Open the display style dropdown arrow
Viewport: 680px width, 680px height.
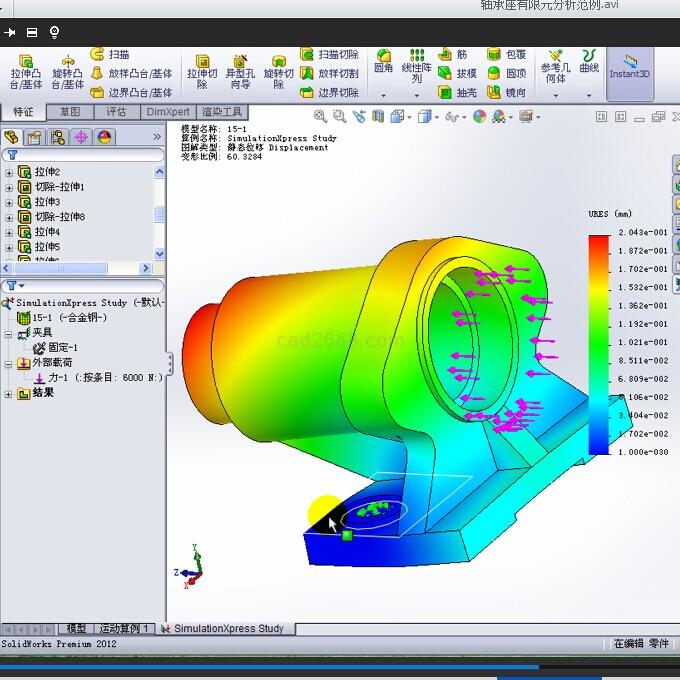[437, 117]
